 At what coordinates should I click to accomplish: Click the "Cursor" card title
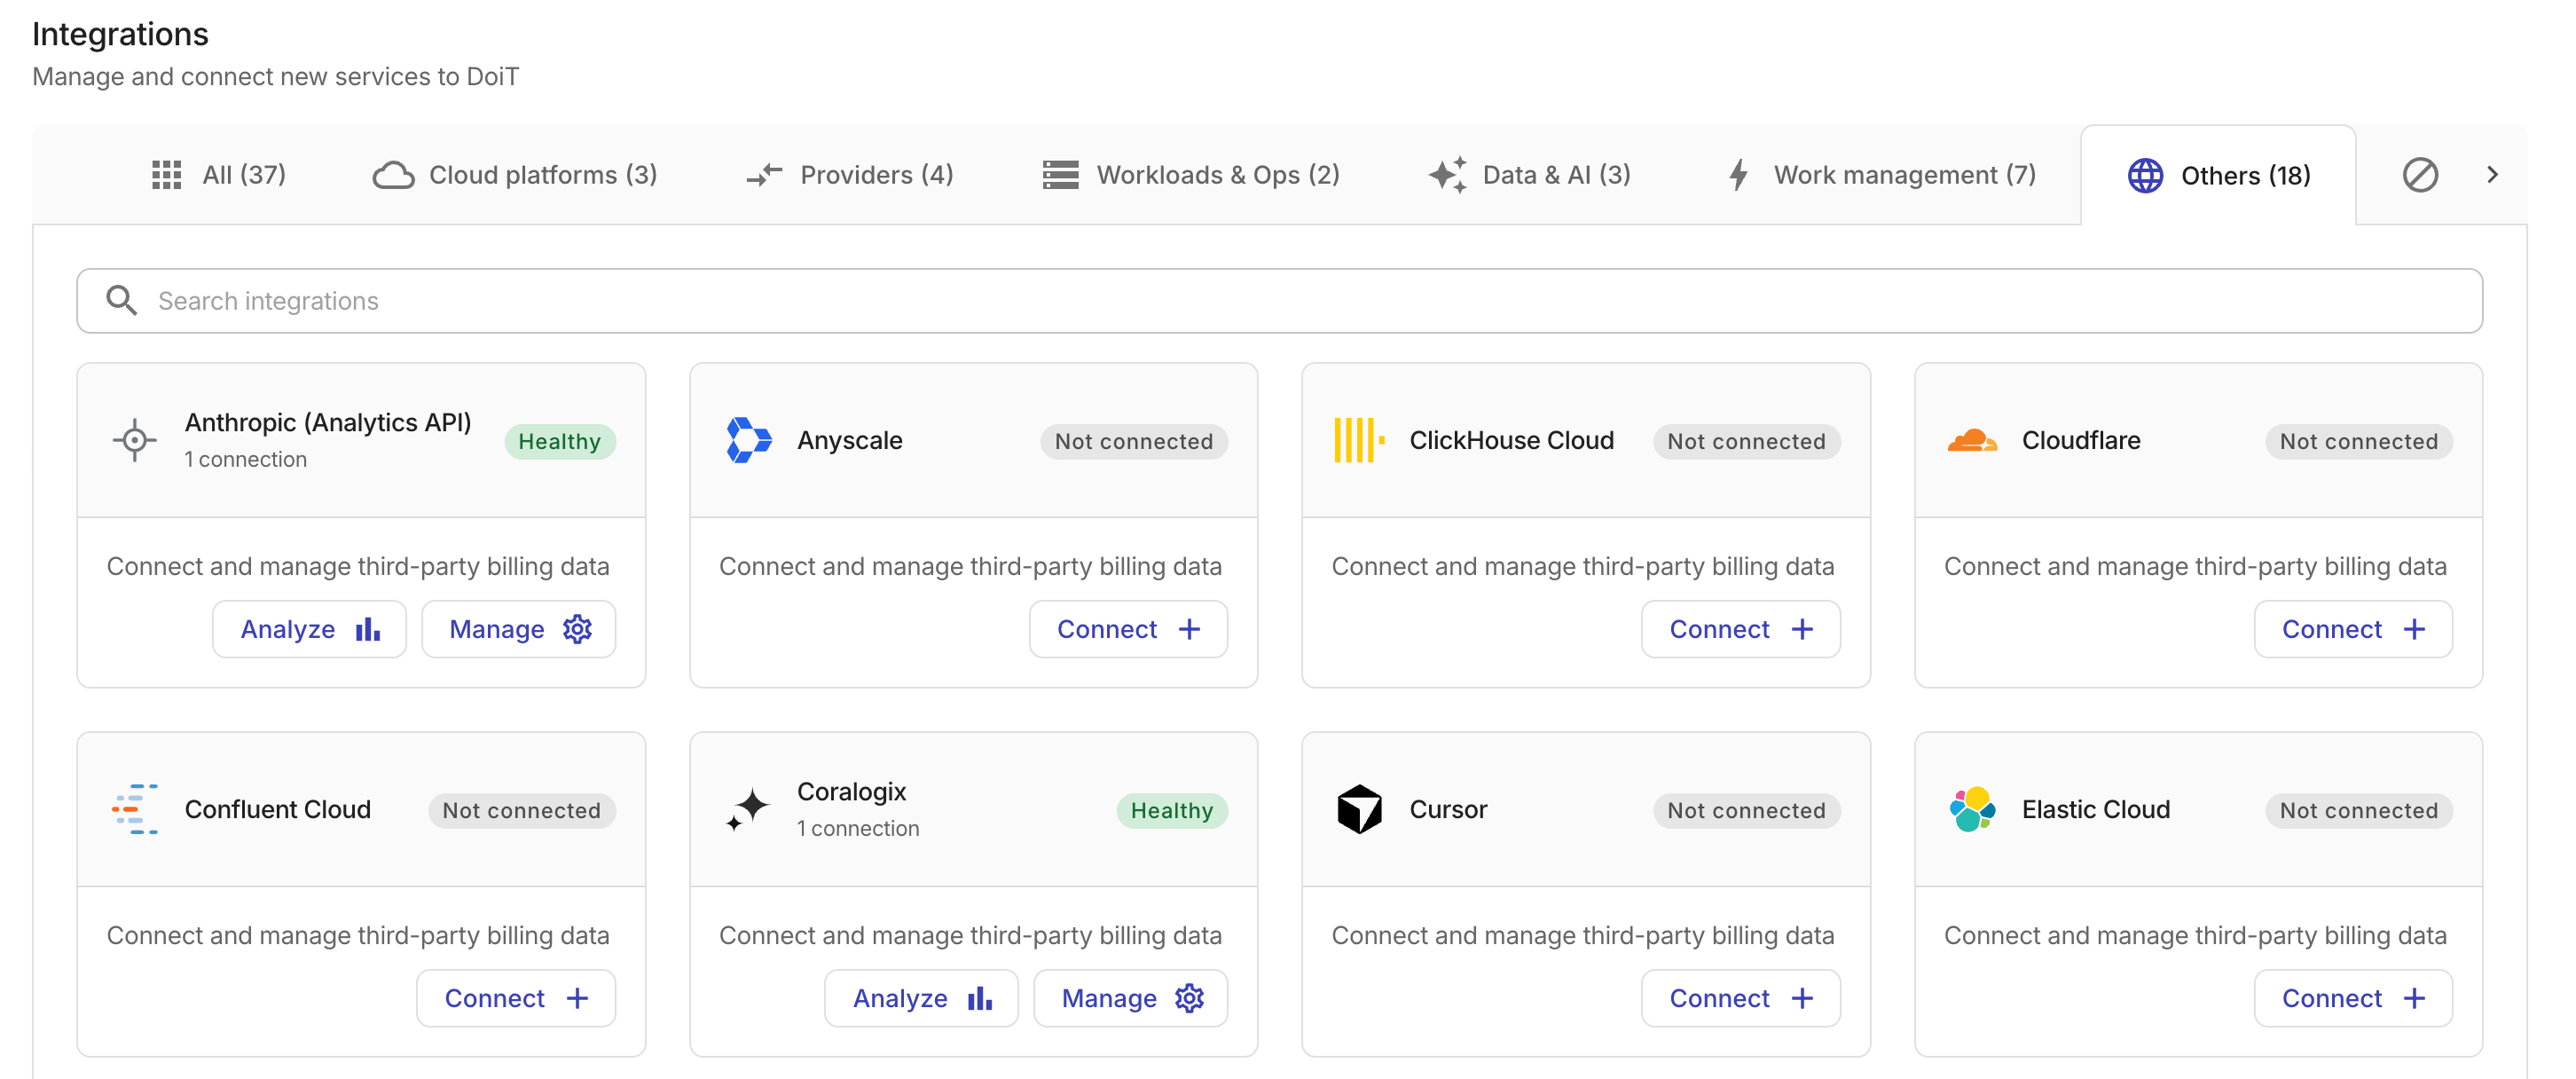point(1448,809)
